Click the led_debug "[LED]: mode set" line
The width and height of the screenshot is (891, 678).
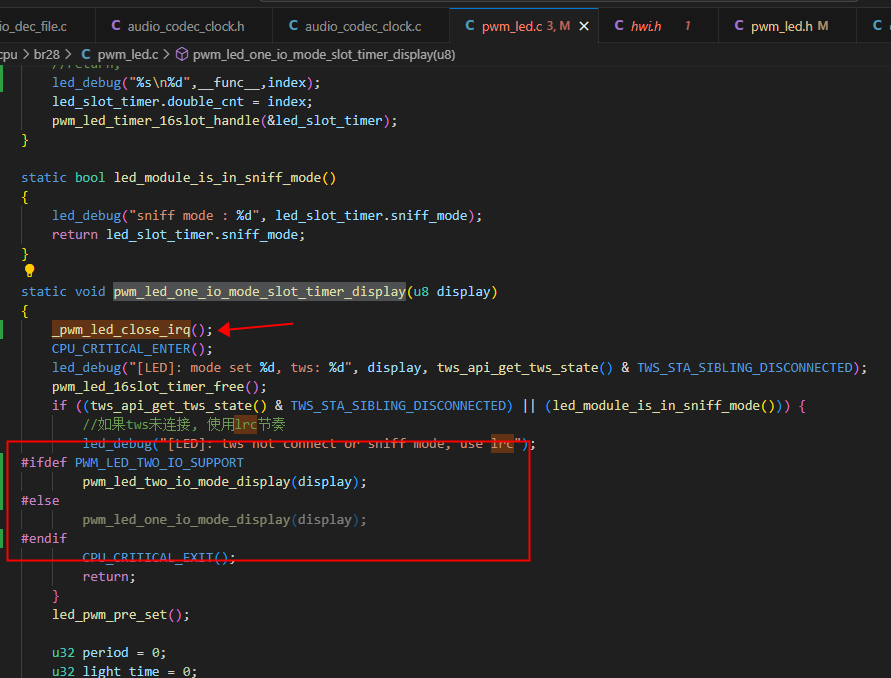point(459,368)
